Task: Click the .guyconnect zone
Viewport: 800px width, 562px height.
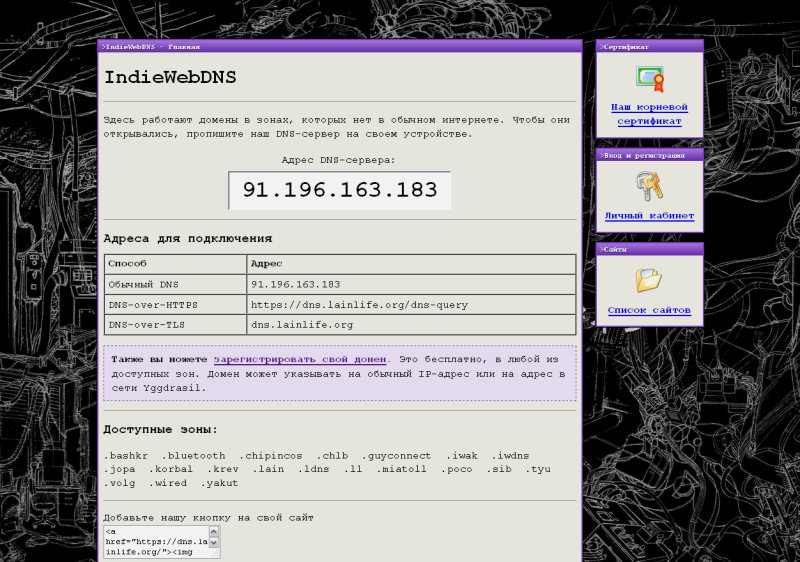Action: click(x=396, y=456)
